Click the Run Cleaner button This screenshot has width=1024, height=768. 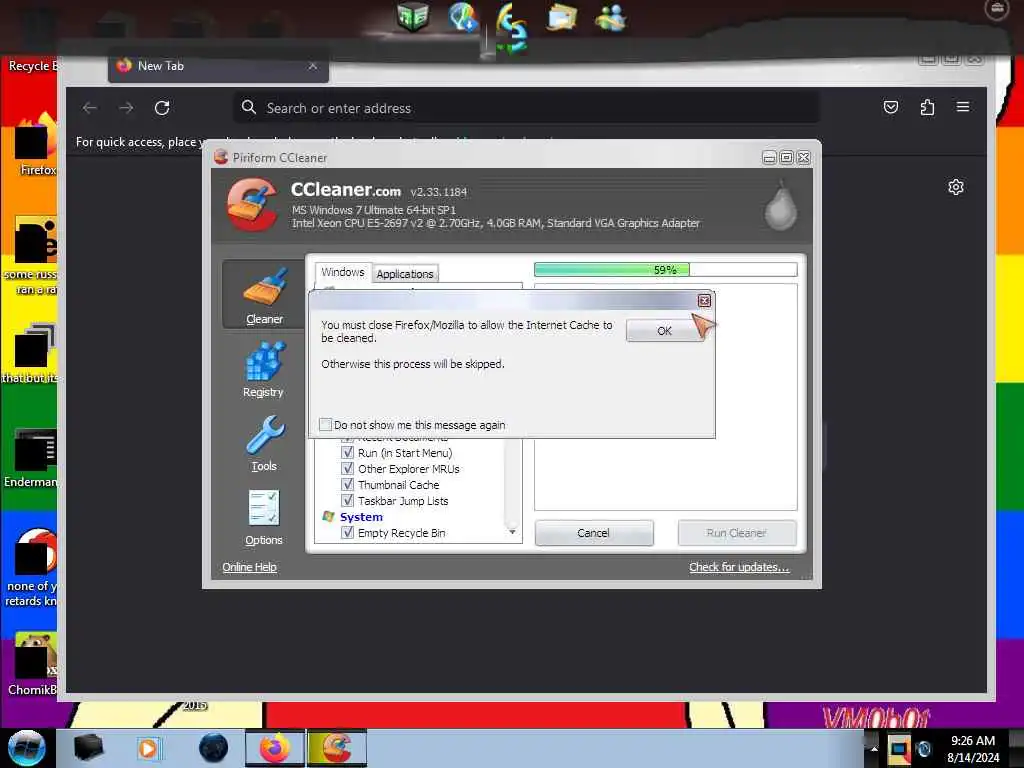(x=737, y=533)
